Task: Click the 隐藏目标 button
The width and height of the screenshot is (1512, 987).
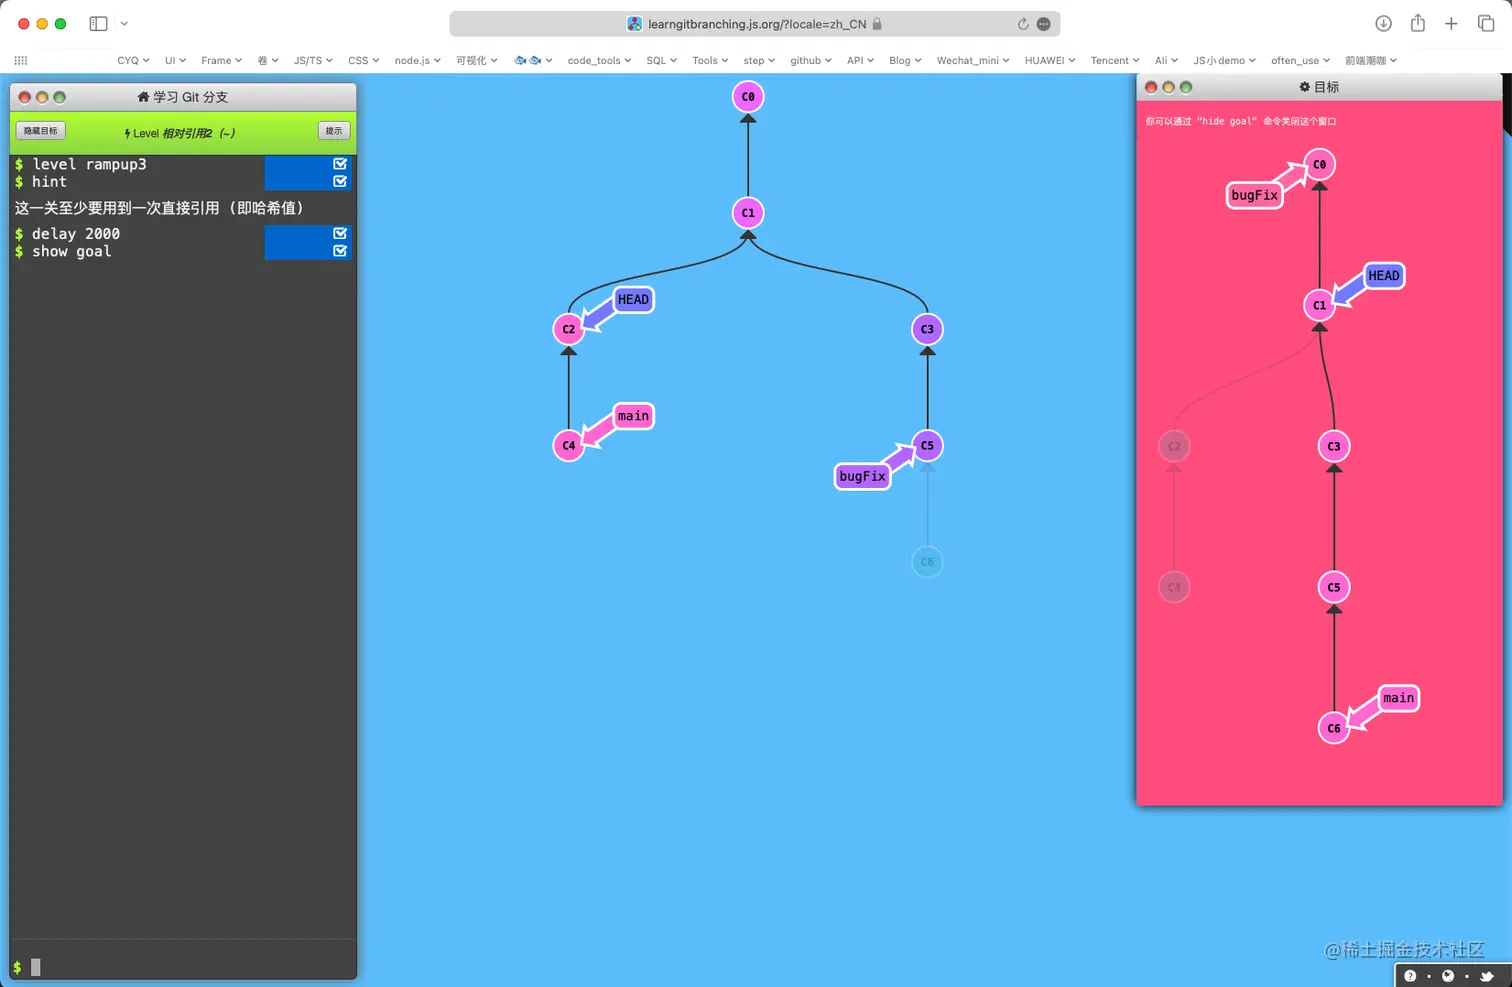Action: pyautogui.click(x=41, y=131)
